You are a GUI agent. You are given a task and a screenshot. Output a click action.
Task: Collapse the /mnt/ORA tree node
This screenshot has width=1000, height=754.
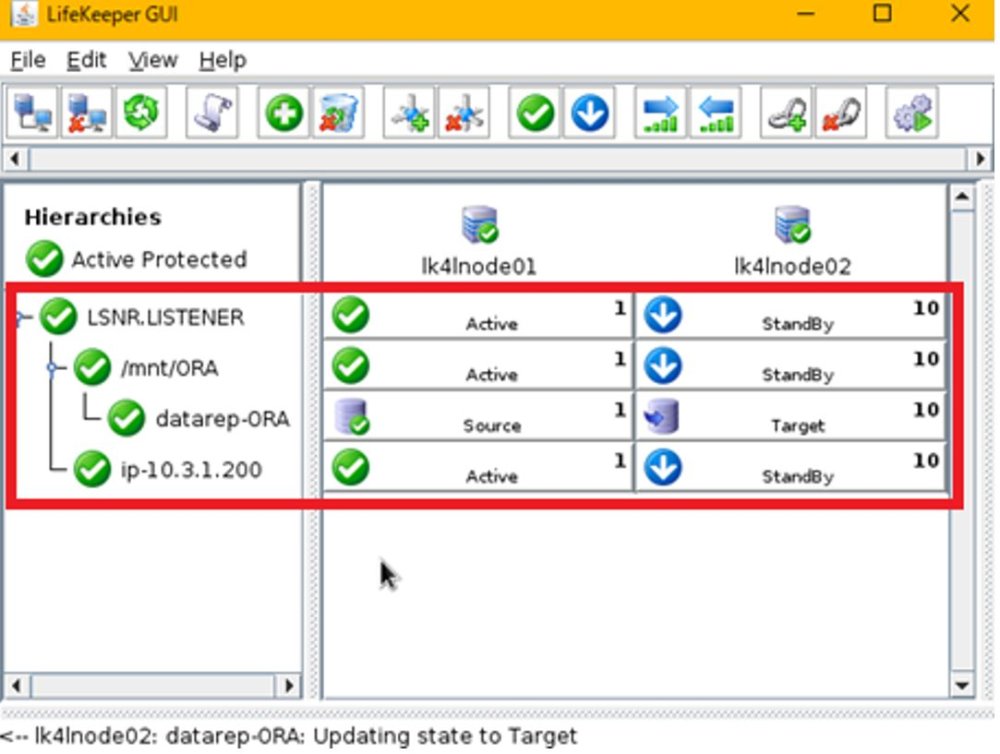(x=52, y=367)
